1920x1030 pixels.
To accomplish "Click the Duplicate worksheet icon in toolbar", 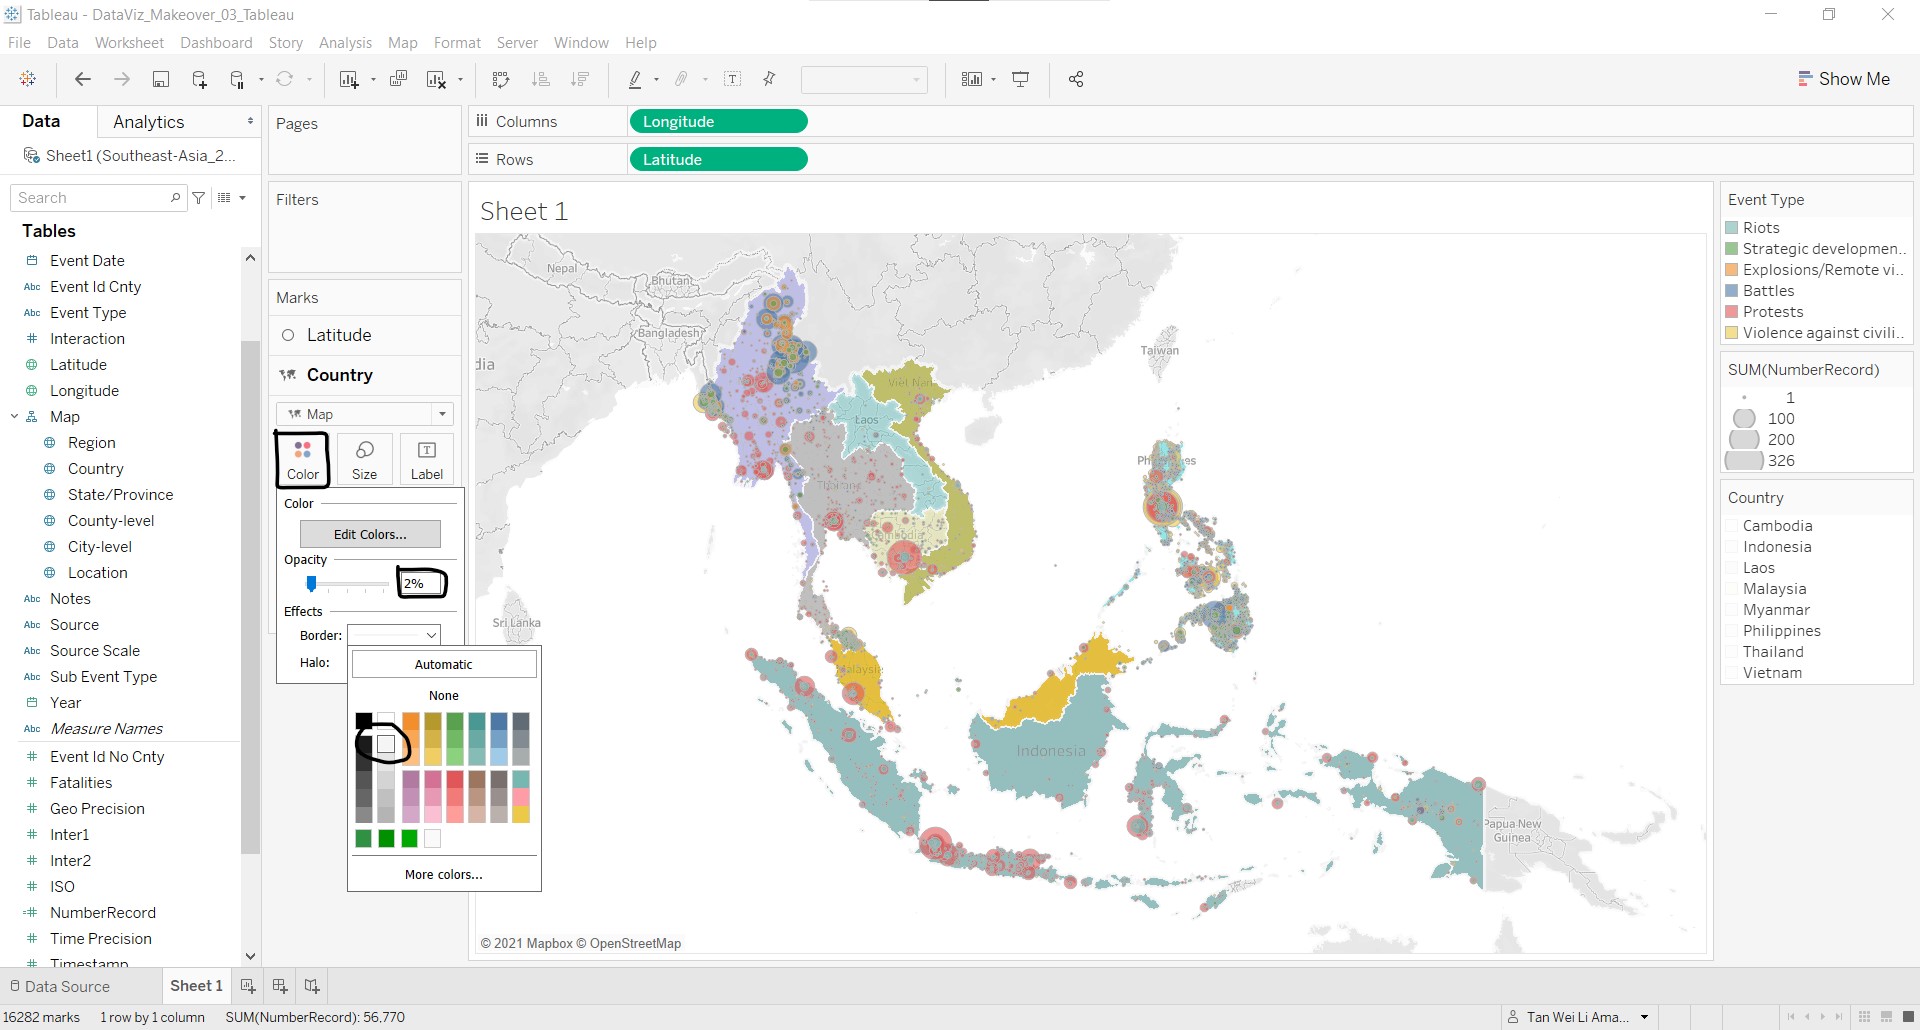I will [398, 80].
